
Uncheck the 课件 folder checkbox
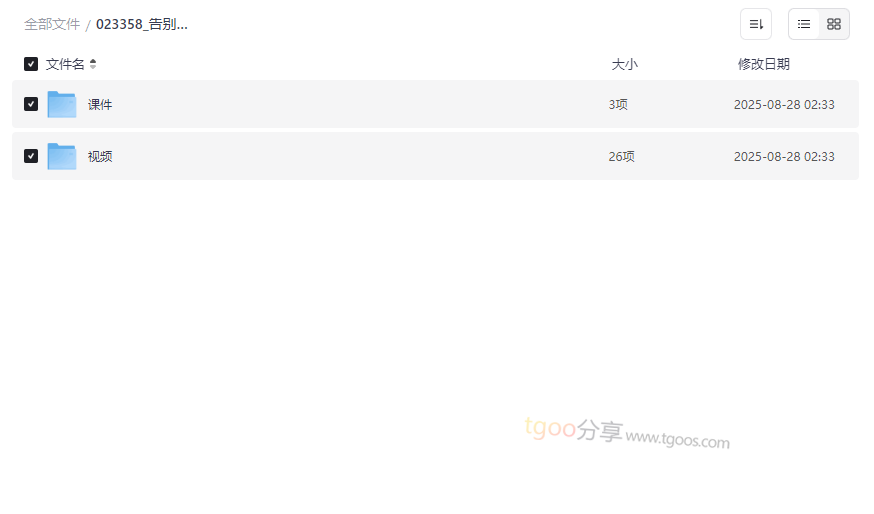31,104
